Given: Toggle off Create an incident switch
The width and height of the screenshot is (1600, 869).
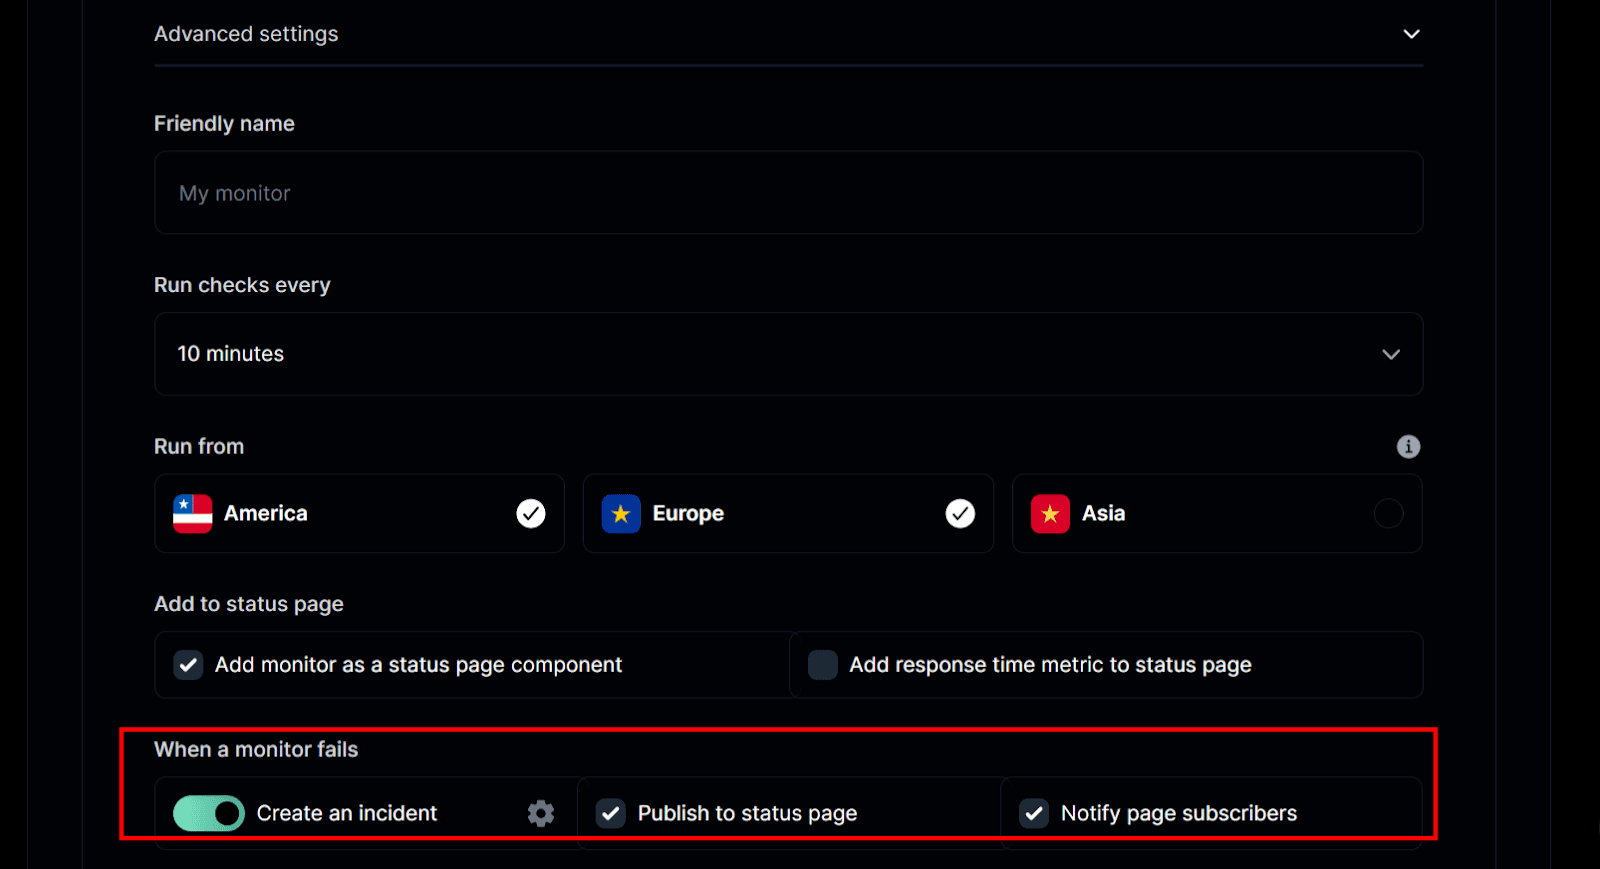Looking at the screenshot, I should tap(209, 813).
